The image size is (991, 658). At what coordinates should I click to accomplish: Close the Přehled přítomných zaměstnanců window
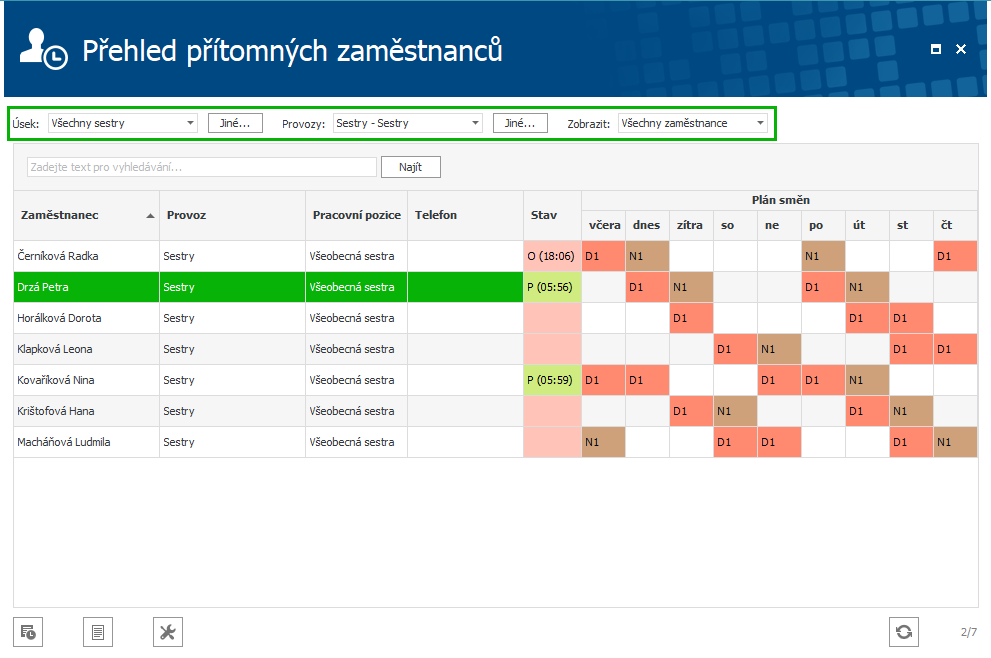[x=961, y=49]
